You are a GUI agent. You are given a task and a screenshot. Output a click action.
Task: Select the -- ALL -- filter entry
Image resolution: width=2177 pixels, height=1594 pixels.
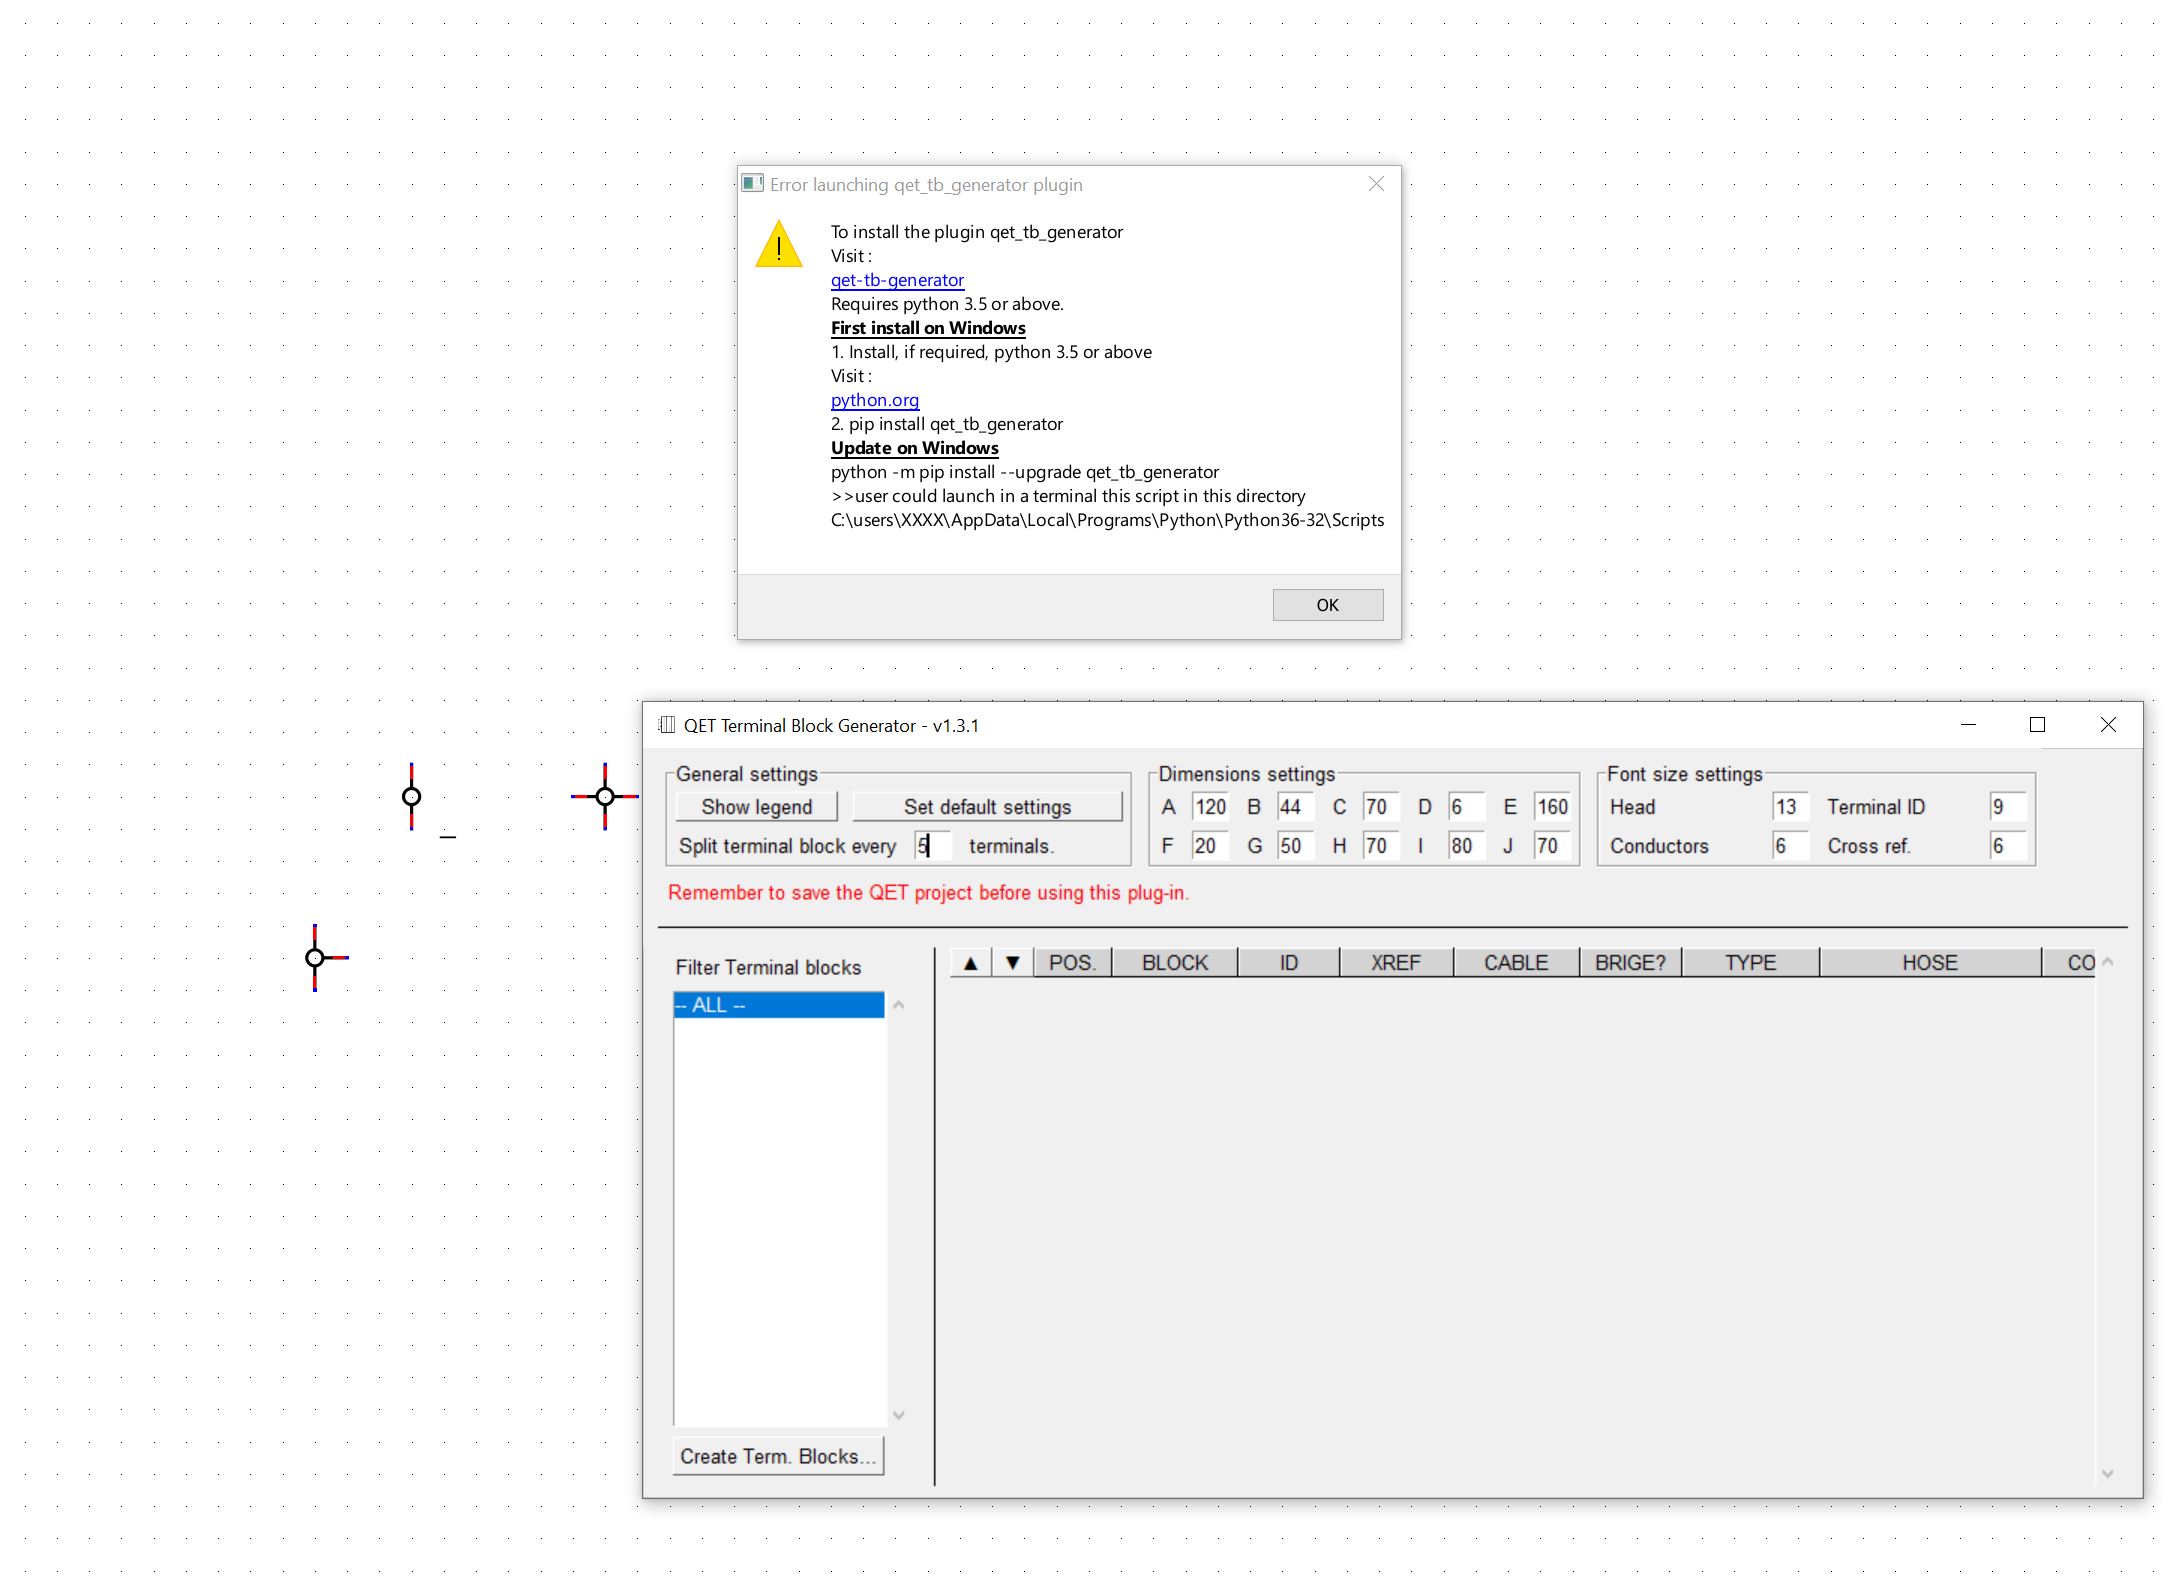pos(778,1005)
